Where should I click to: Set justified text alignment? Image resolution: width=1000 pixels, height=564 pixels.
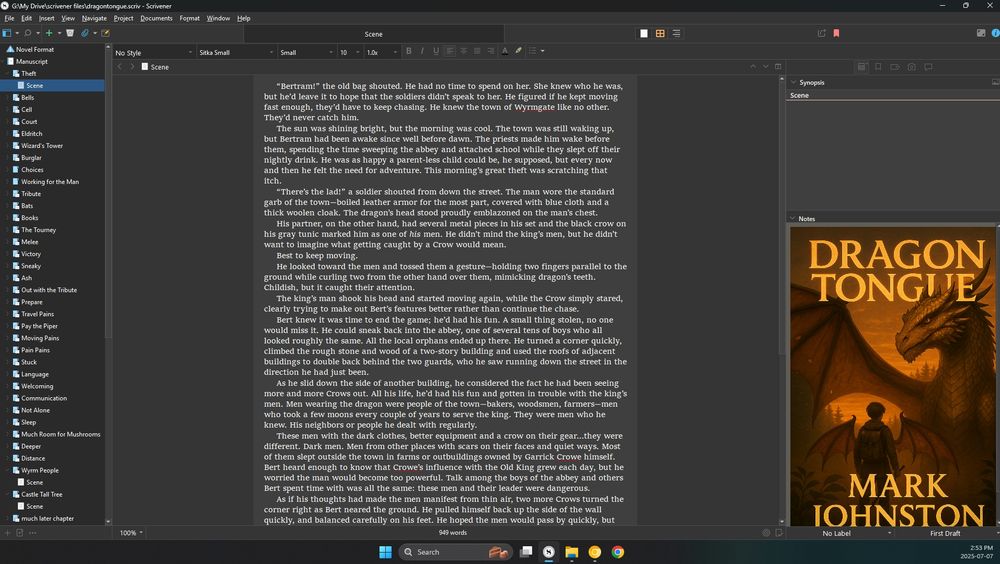click(x=477, y=51)
